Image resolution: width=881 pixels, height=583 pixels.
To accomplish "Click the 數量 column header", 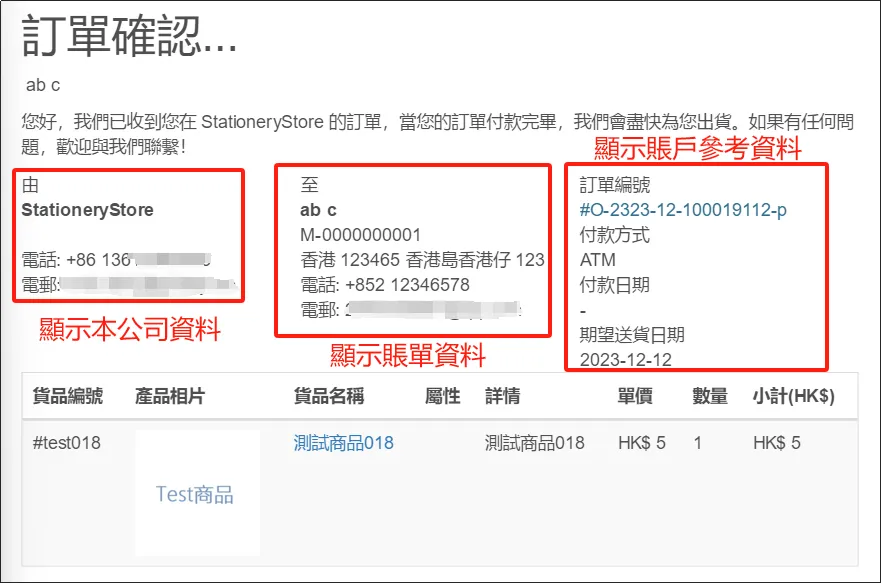I will click(710, 396).
